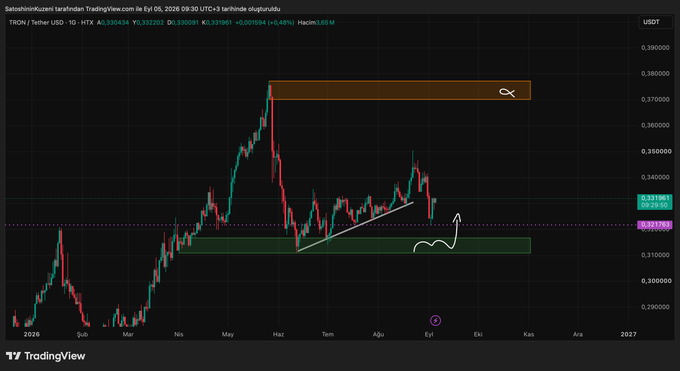Viewport: 680px width, 371px height.
Task: Click the 0,310000 price axis label
Action: coord(655,255)
